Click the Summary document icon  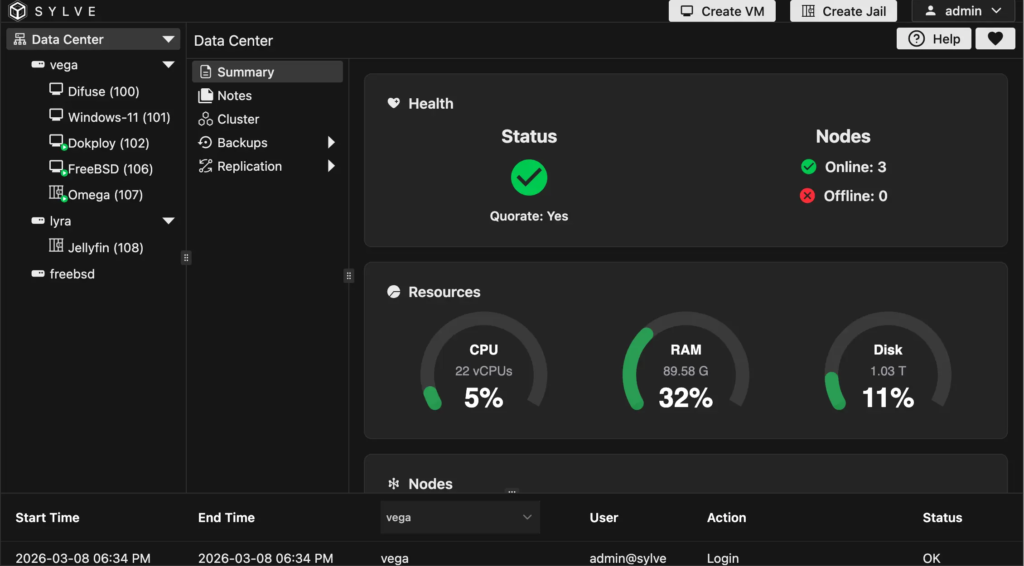205,72
